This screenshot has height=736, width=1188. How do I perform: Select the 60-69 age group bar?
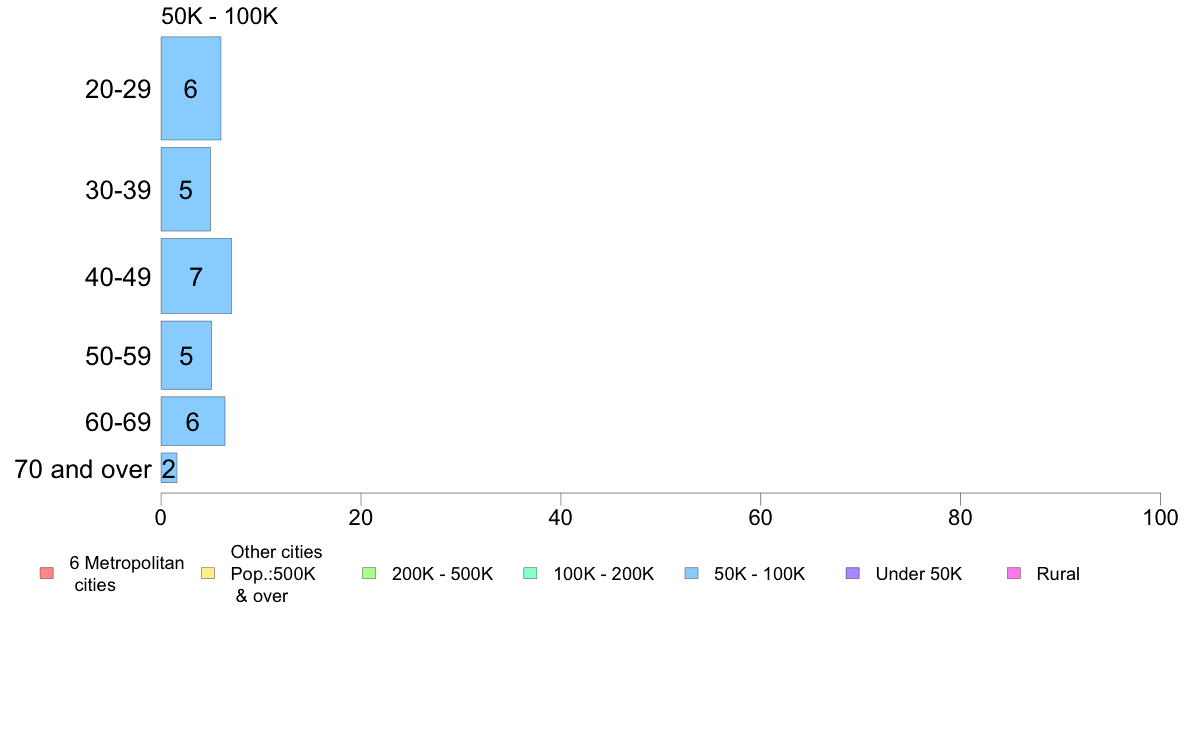click(193, 421)
